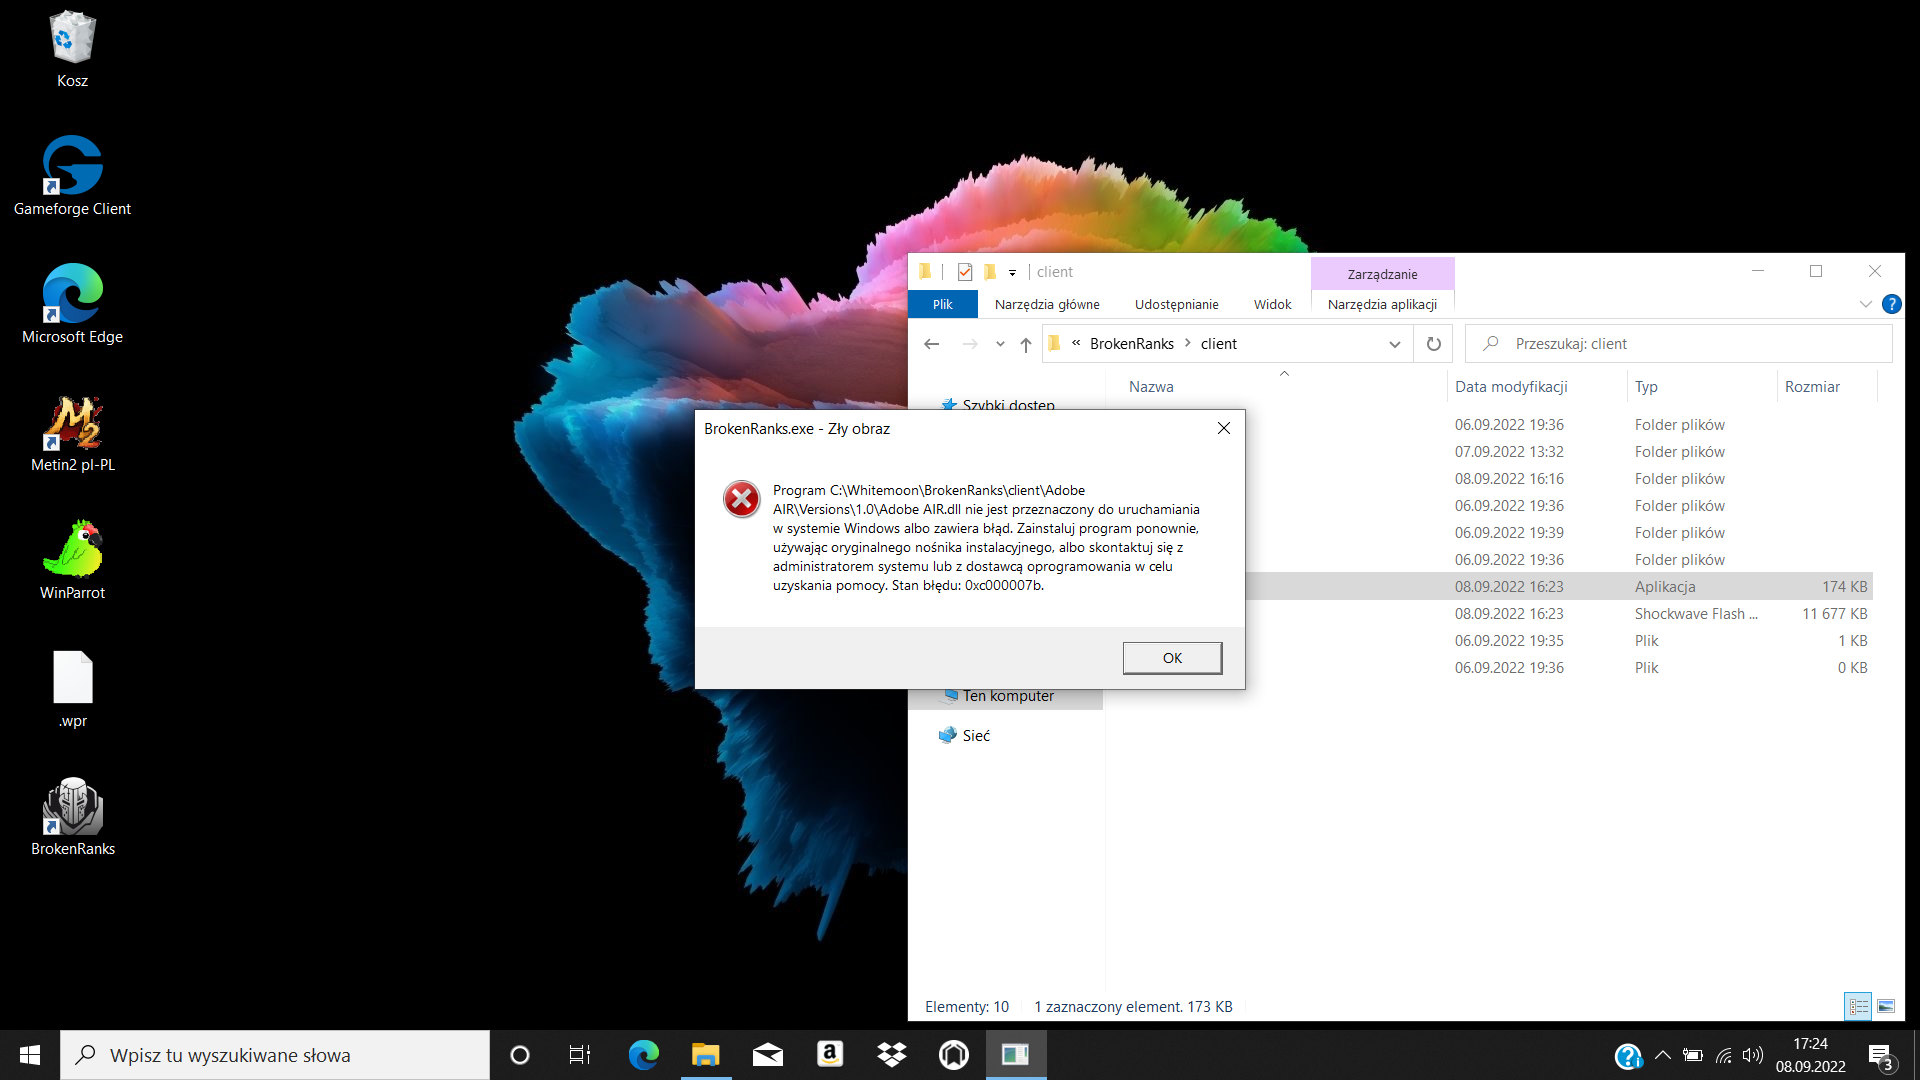Open the Narzędzia aplikacji ribbon tab
1920x1080 pixels.
[1382, 304]
